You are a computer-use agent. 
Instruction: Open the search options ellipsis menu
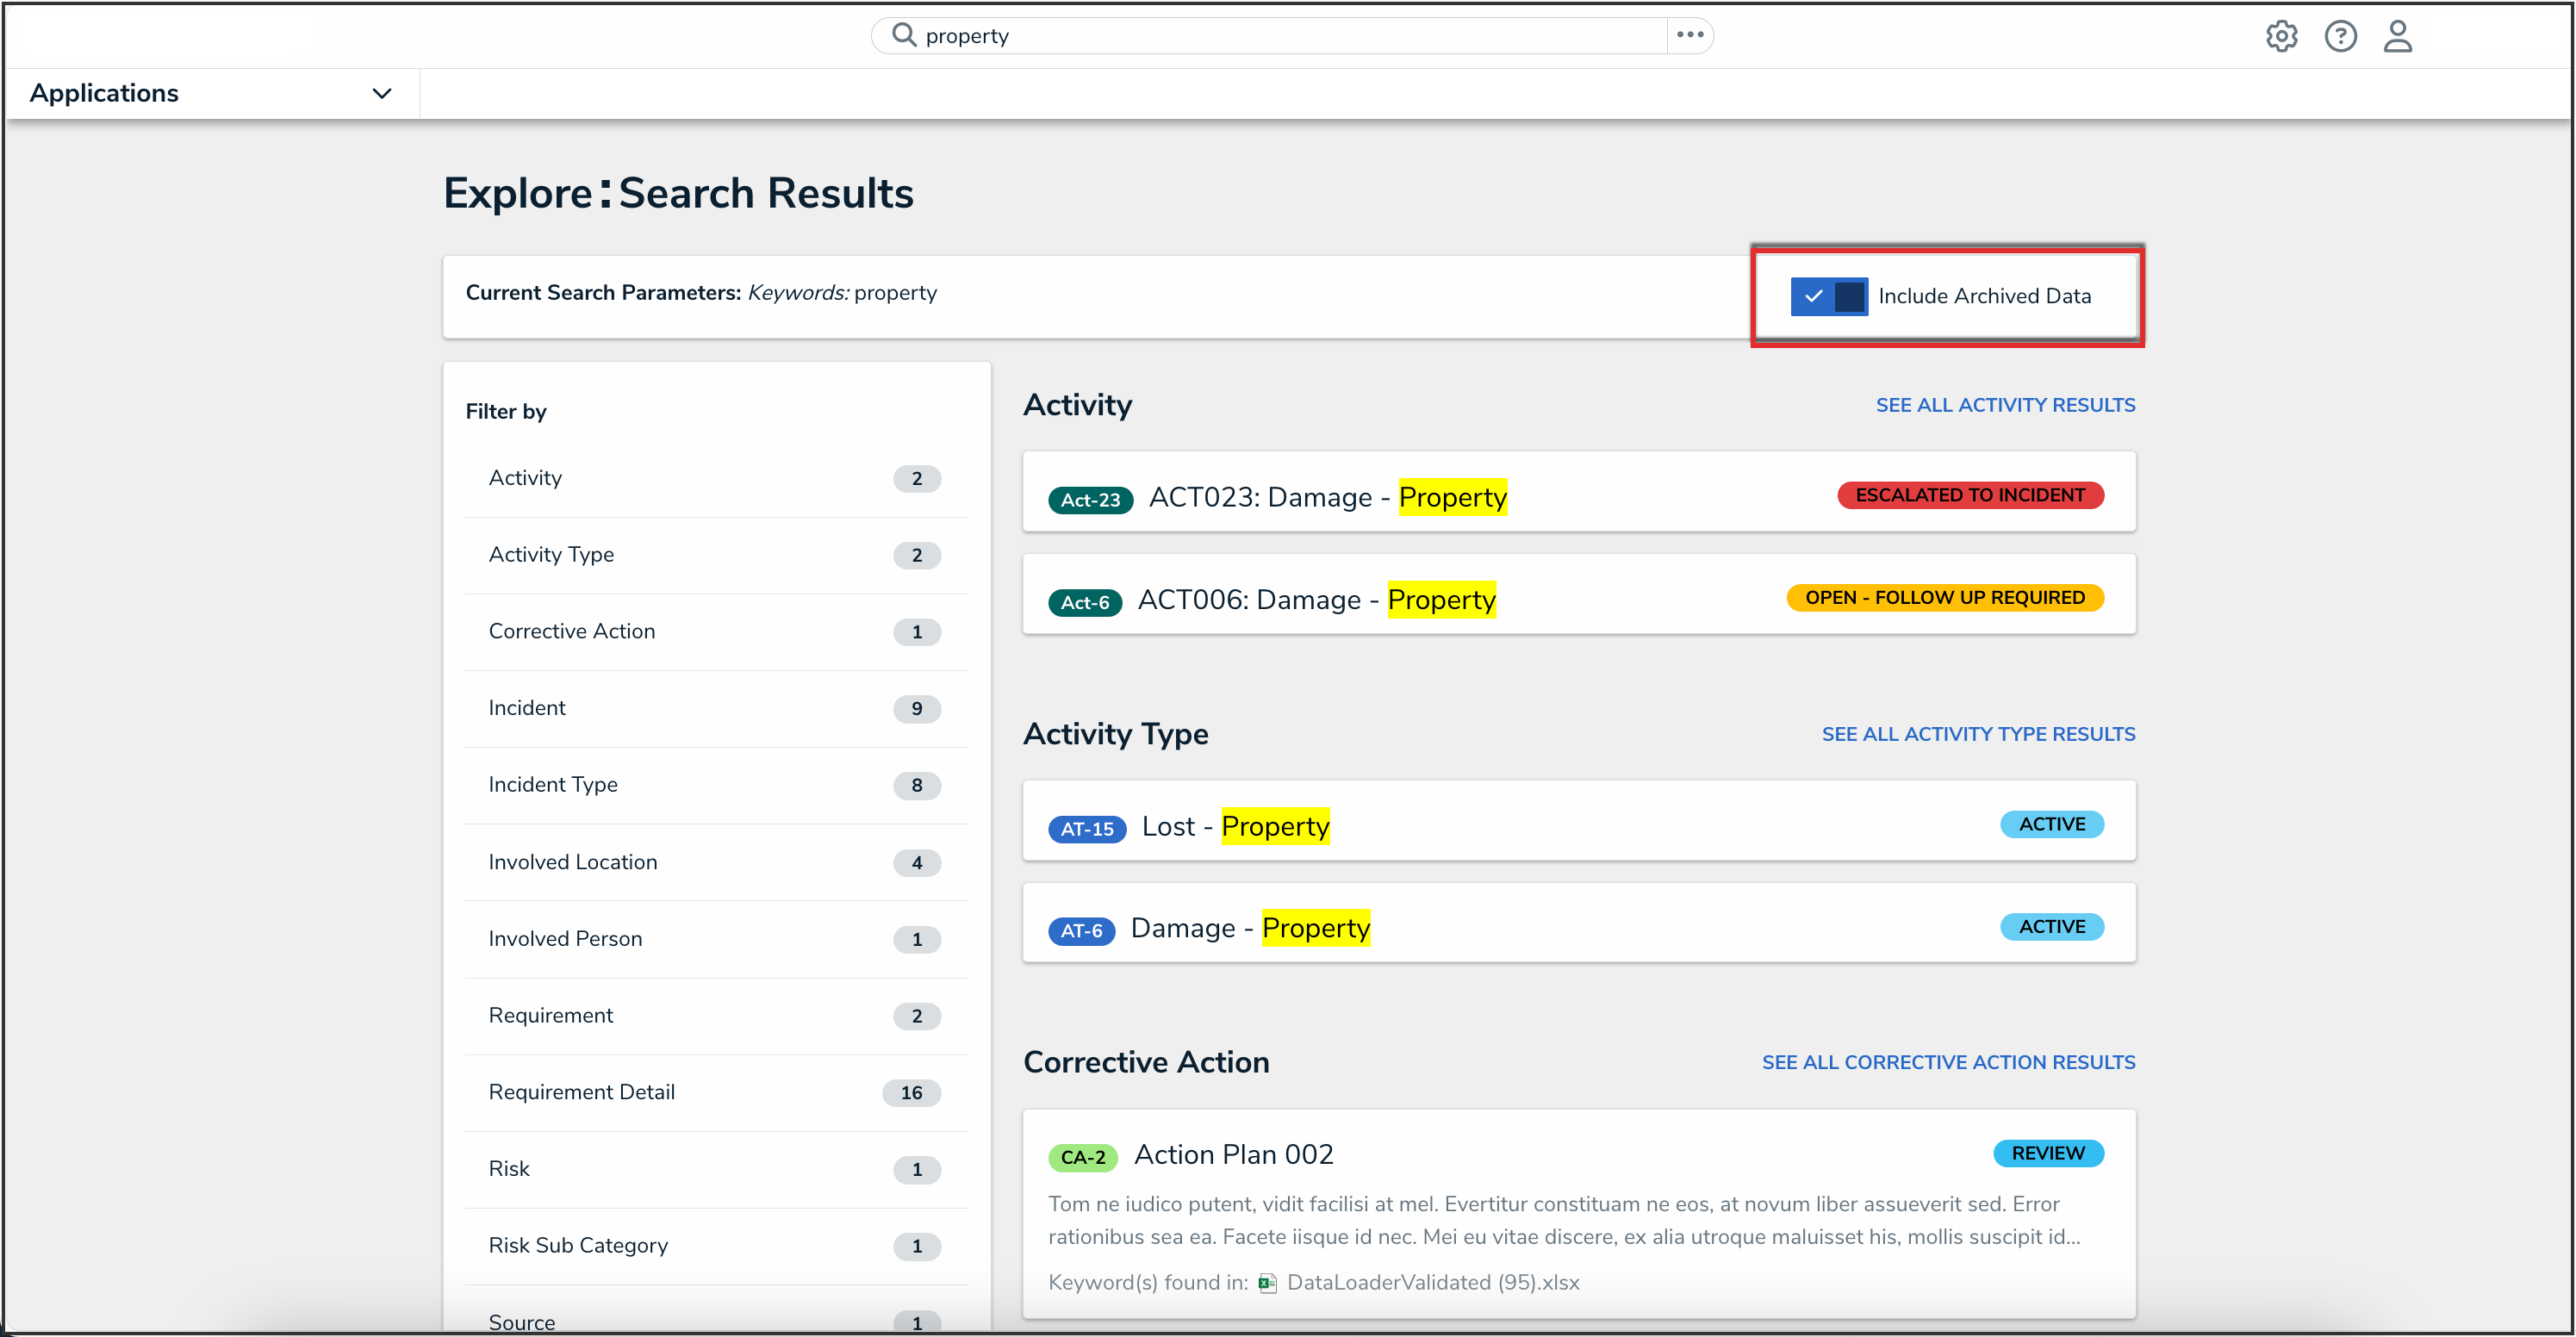click(1690, 35)
